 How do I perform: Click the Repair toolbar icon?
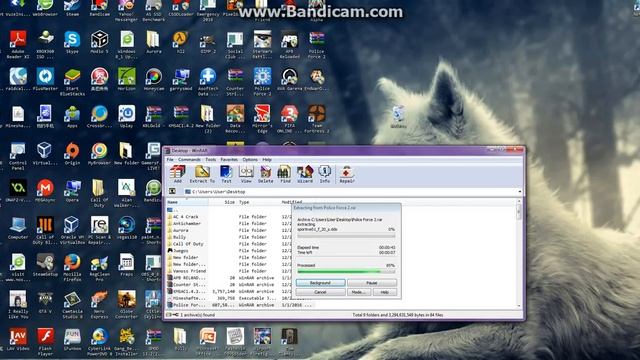tap(347, 174)
